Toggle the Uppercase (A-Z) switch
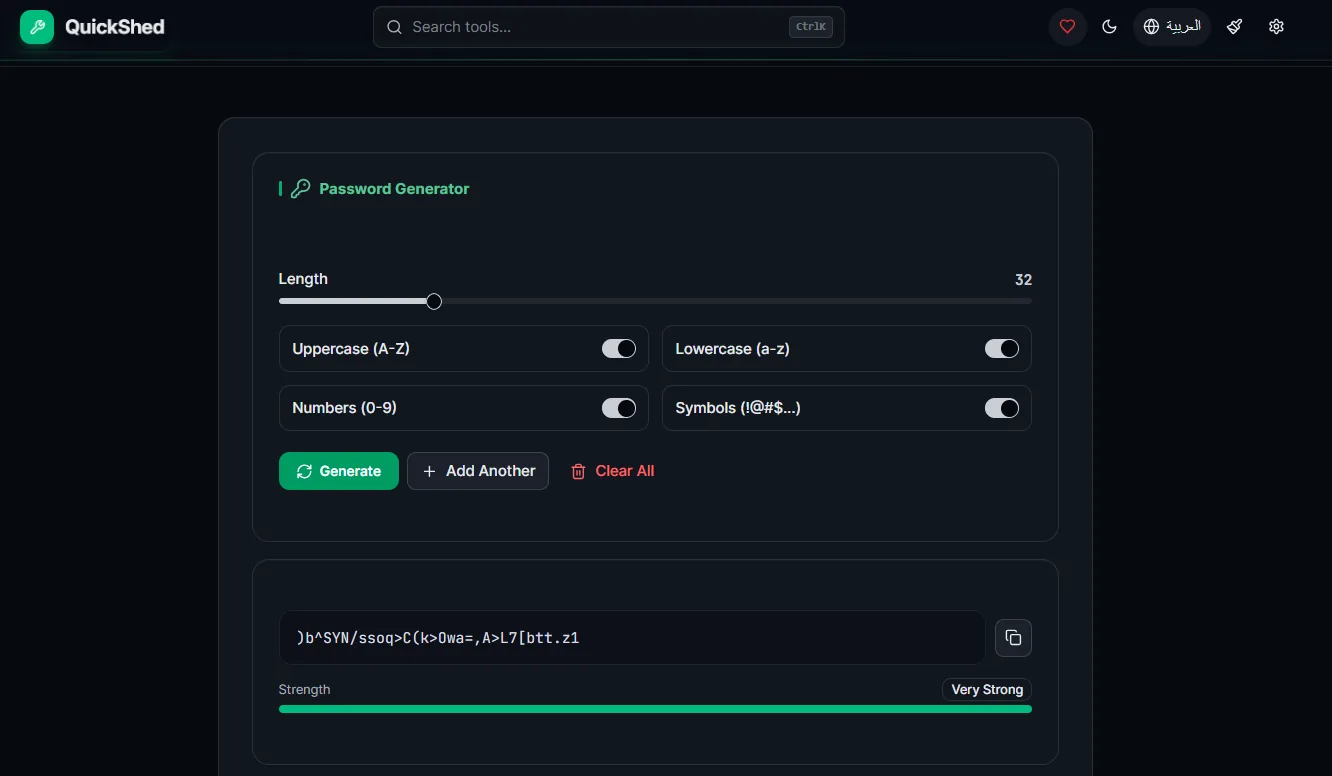 pos(619,349)
